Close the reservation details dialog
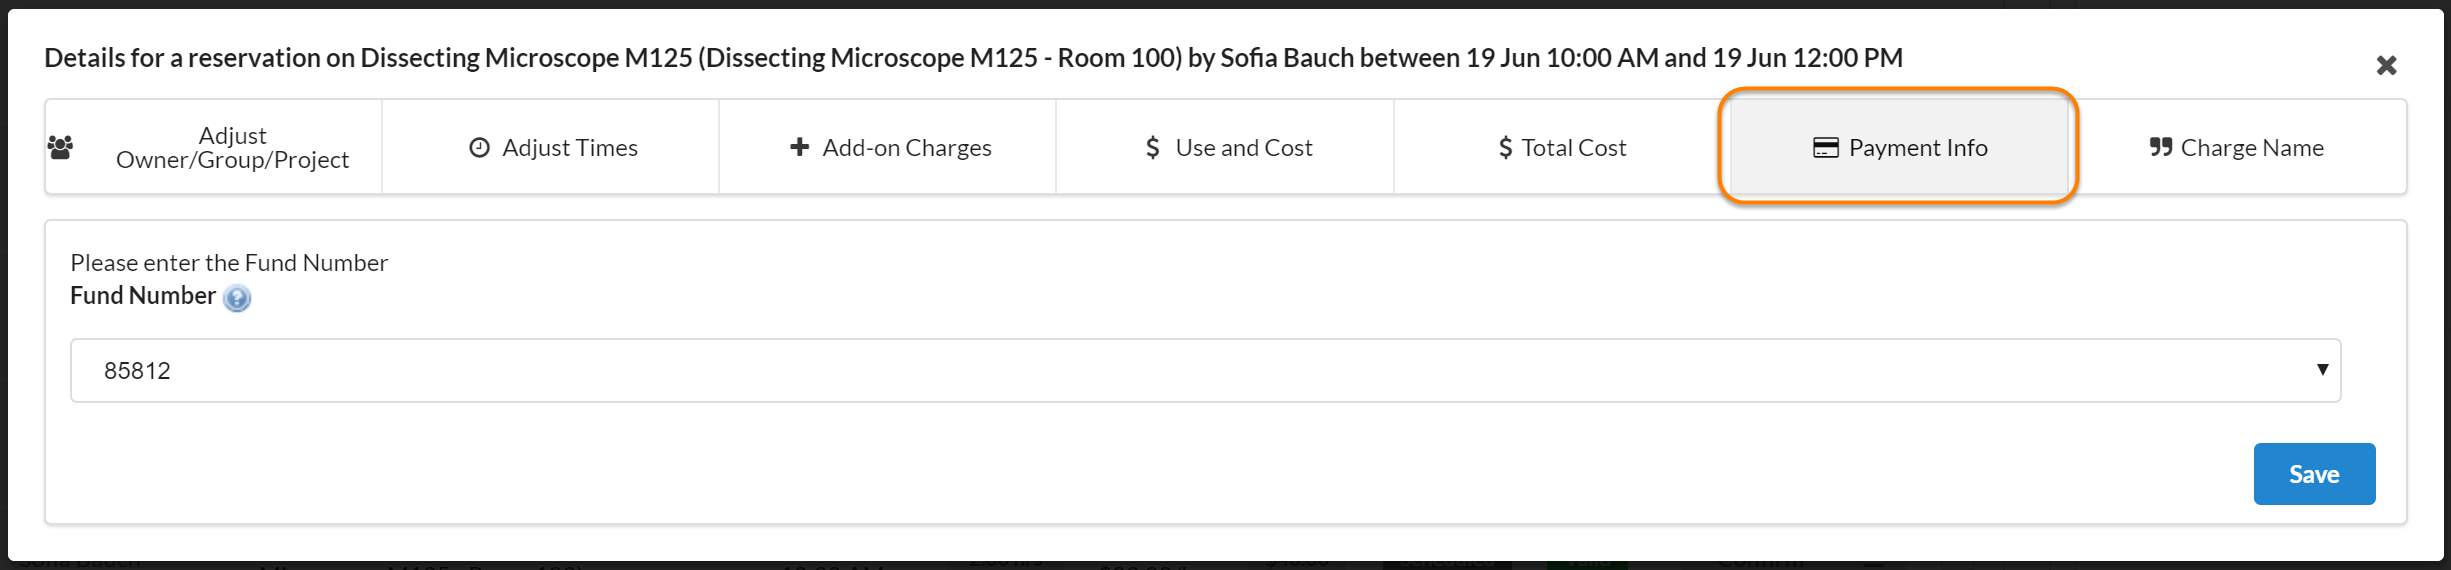Screen dimensions: 2451x570 click(2386, 66)
